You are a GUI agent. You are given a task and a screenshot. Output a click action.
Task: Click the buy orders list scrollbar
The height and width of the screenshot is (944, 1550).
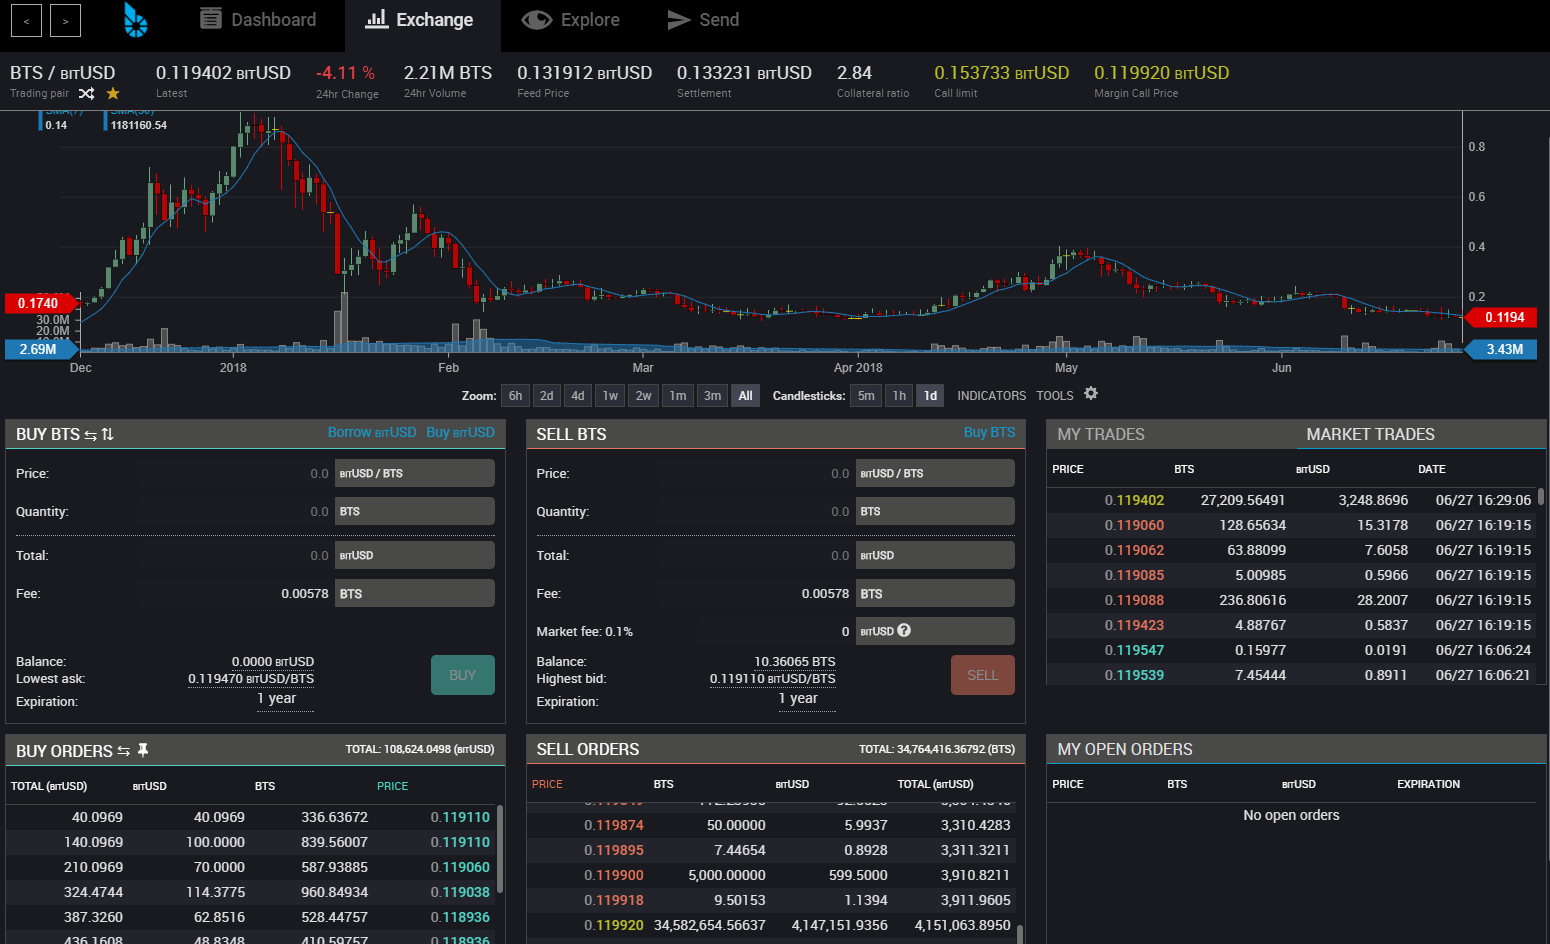tap(500, 848)
